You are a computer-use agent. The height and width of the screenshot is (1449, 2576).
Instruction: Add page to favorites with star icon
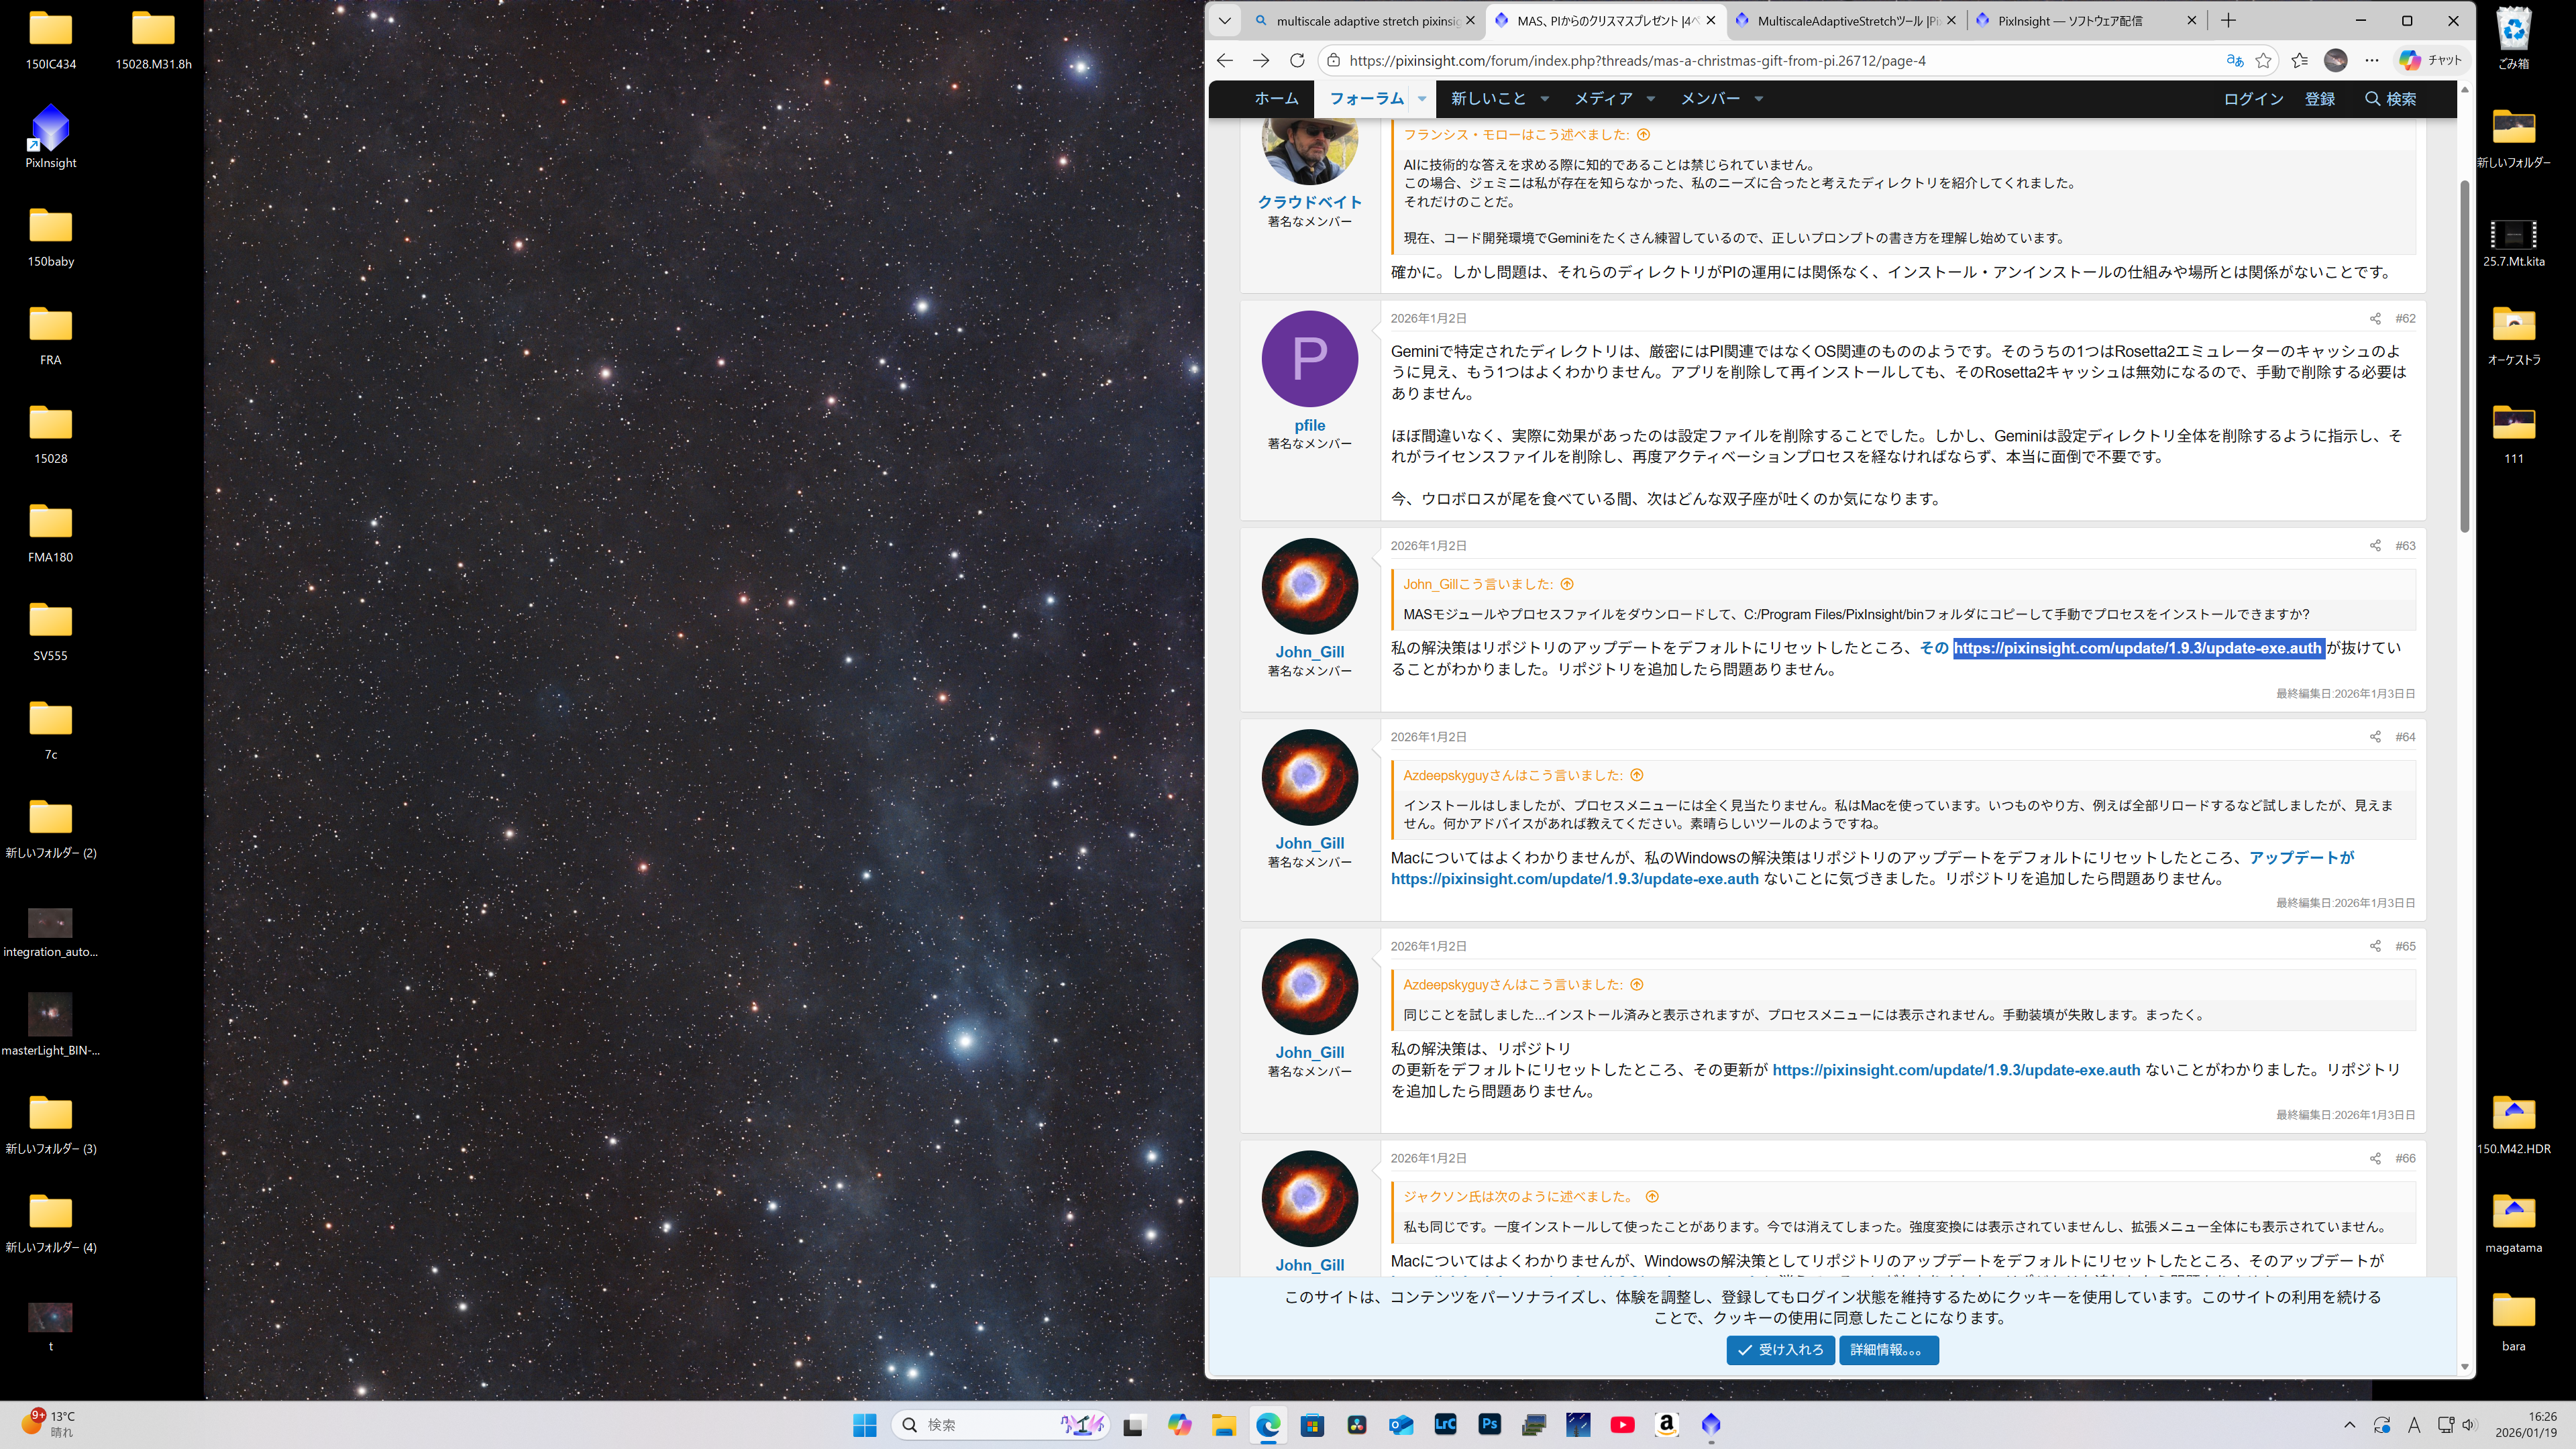[2264, 60]
